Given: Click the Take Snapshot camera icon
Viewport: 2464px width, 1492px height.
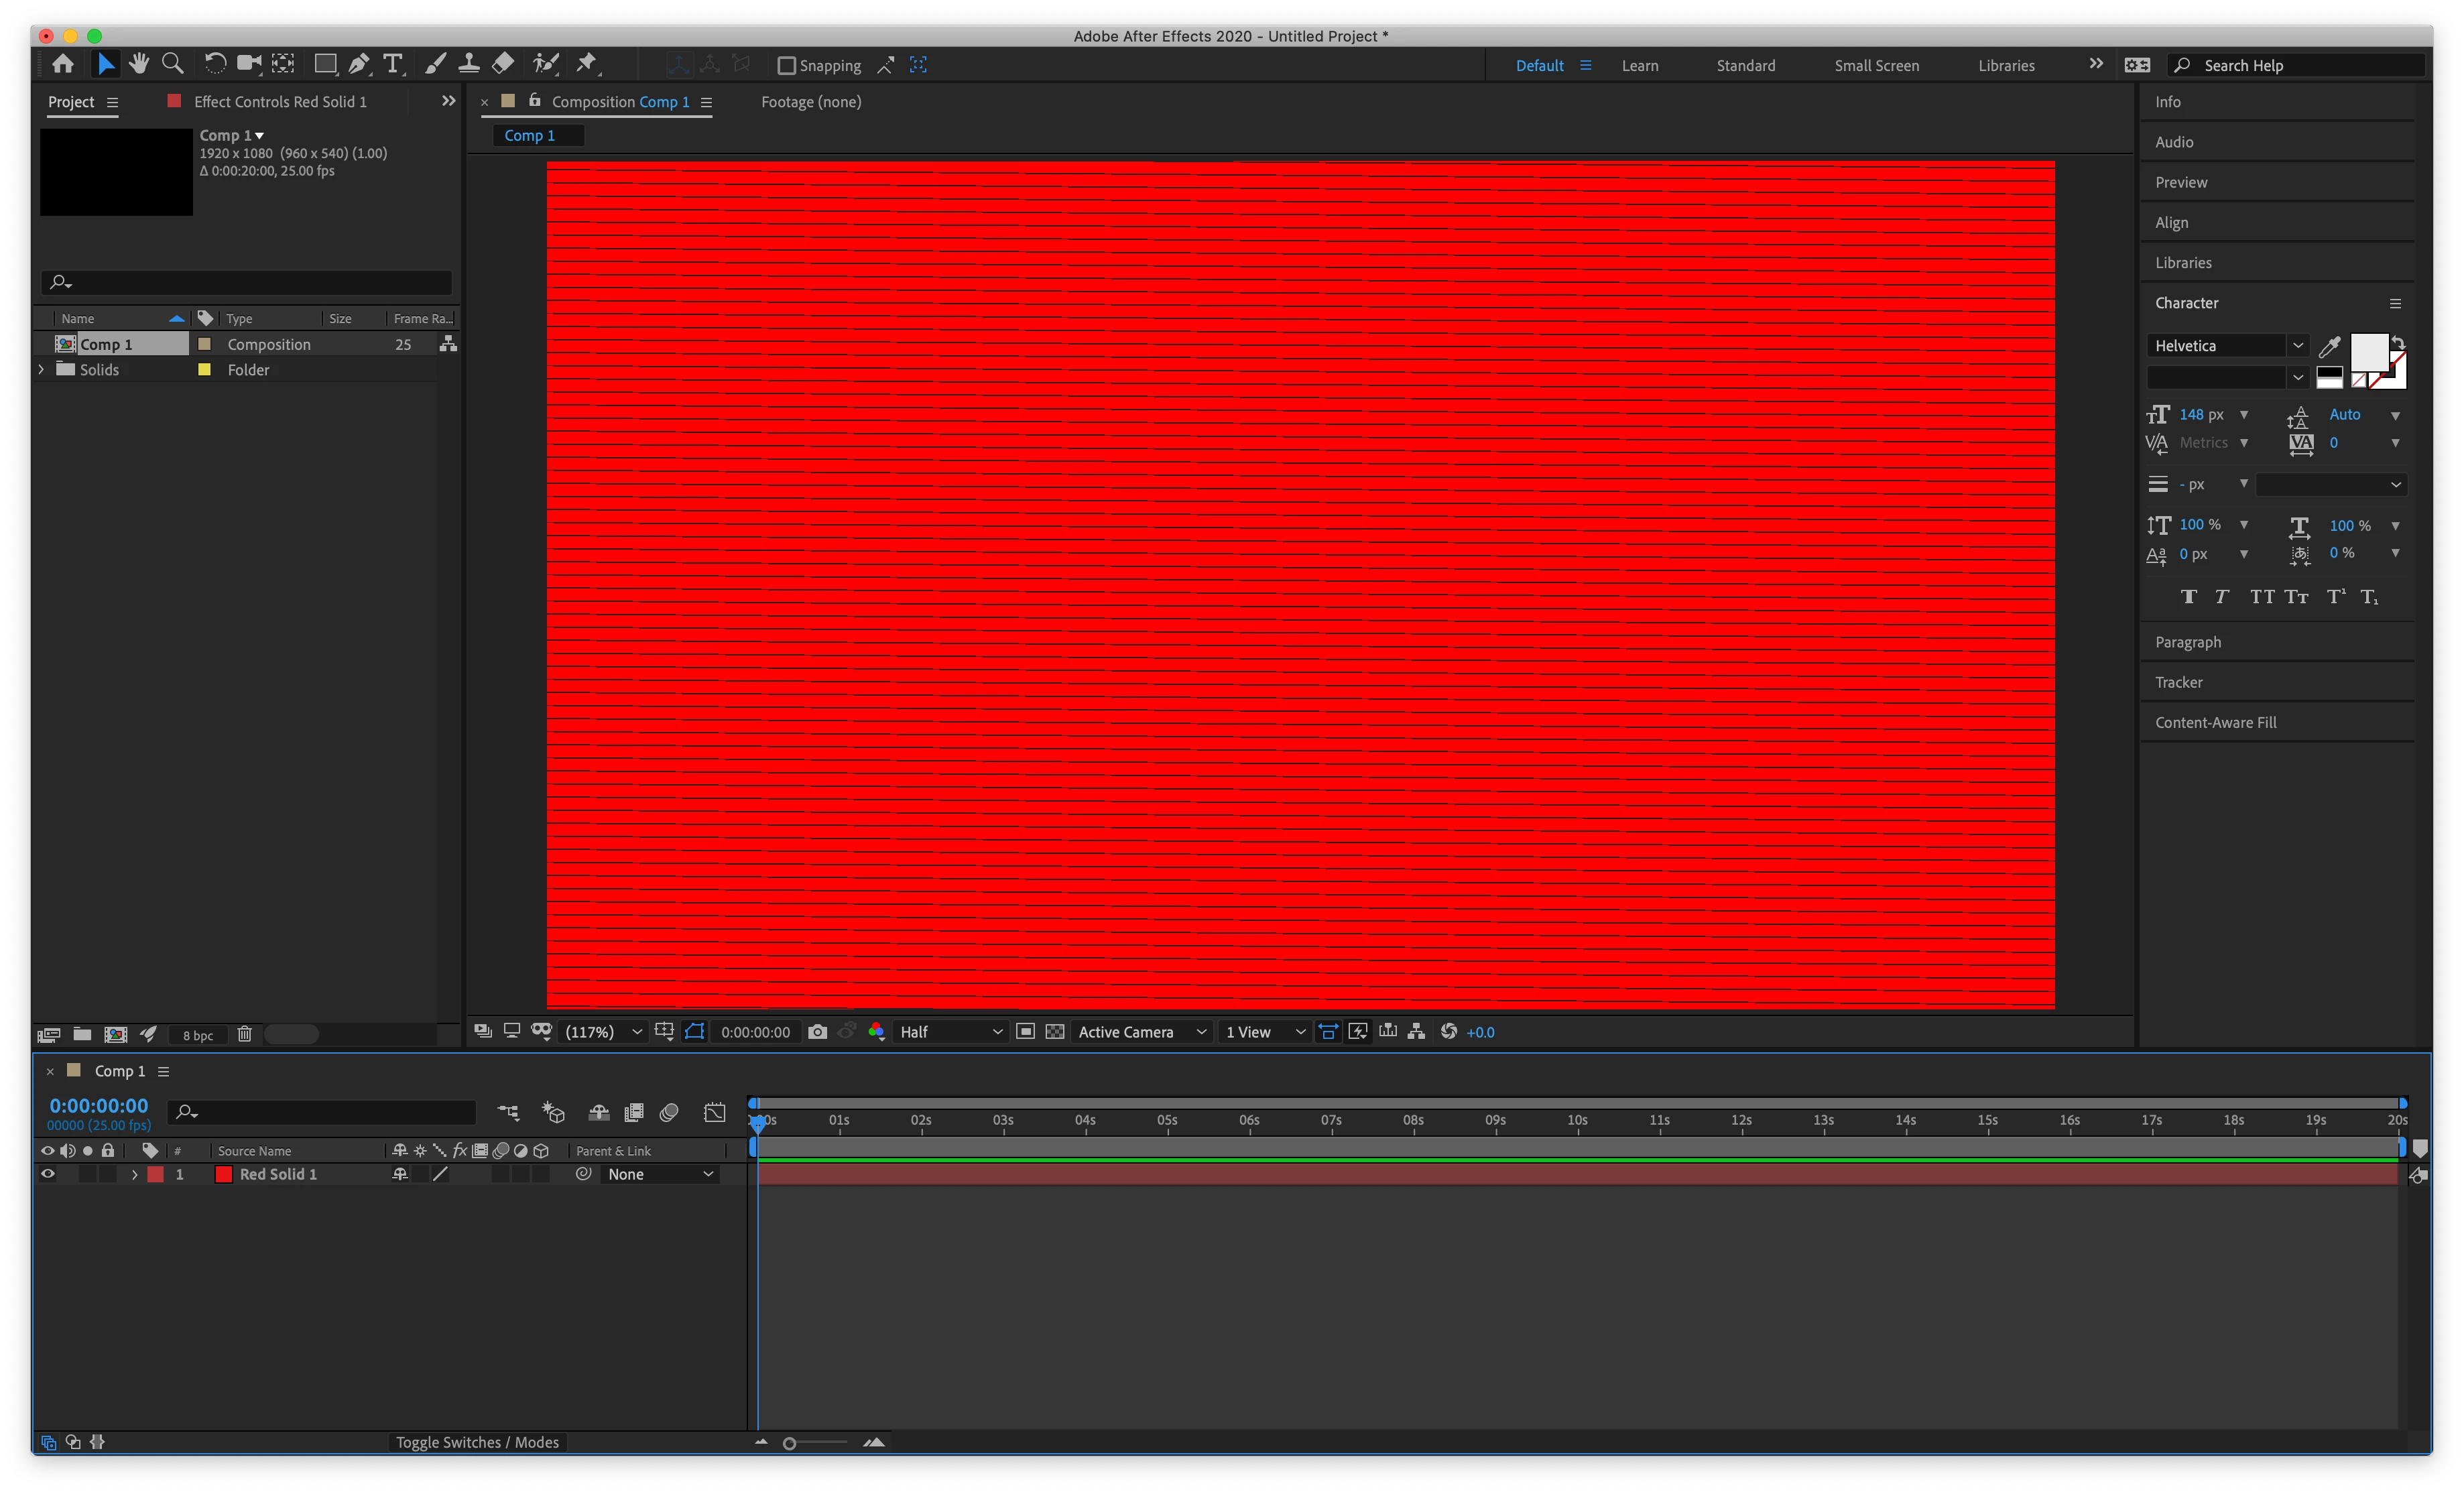Looking at the screenshot, I should [x=817, y=1032].
